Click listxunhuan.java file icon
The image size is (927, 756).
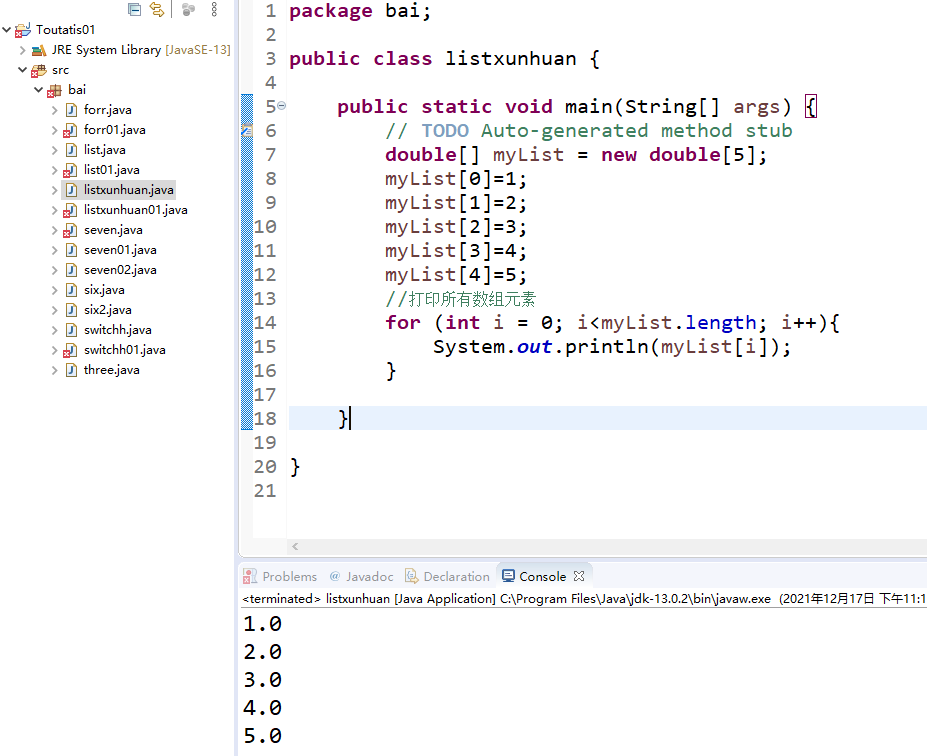71,190
